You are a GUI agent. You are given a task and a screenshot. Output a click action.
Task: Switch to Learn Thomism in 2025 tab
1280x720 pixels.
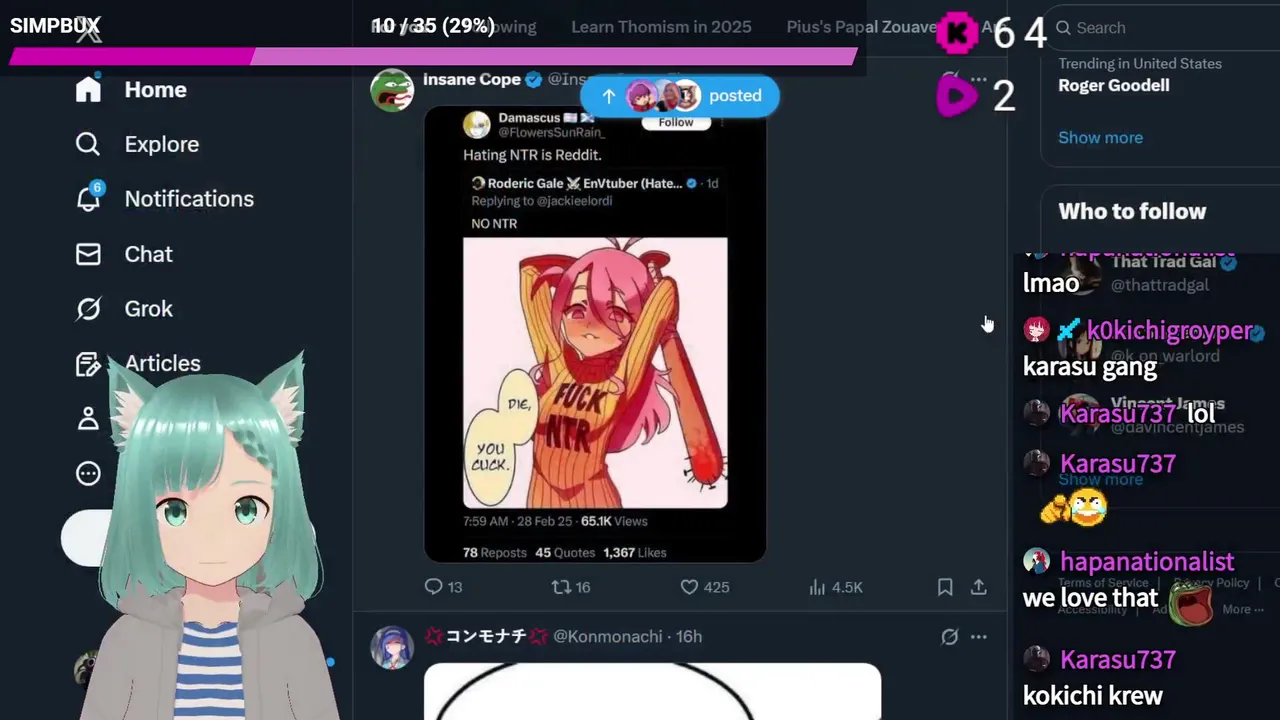click(661, 27)
